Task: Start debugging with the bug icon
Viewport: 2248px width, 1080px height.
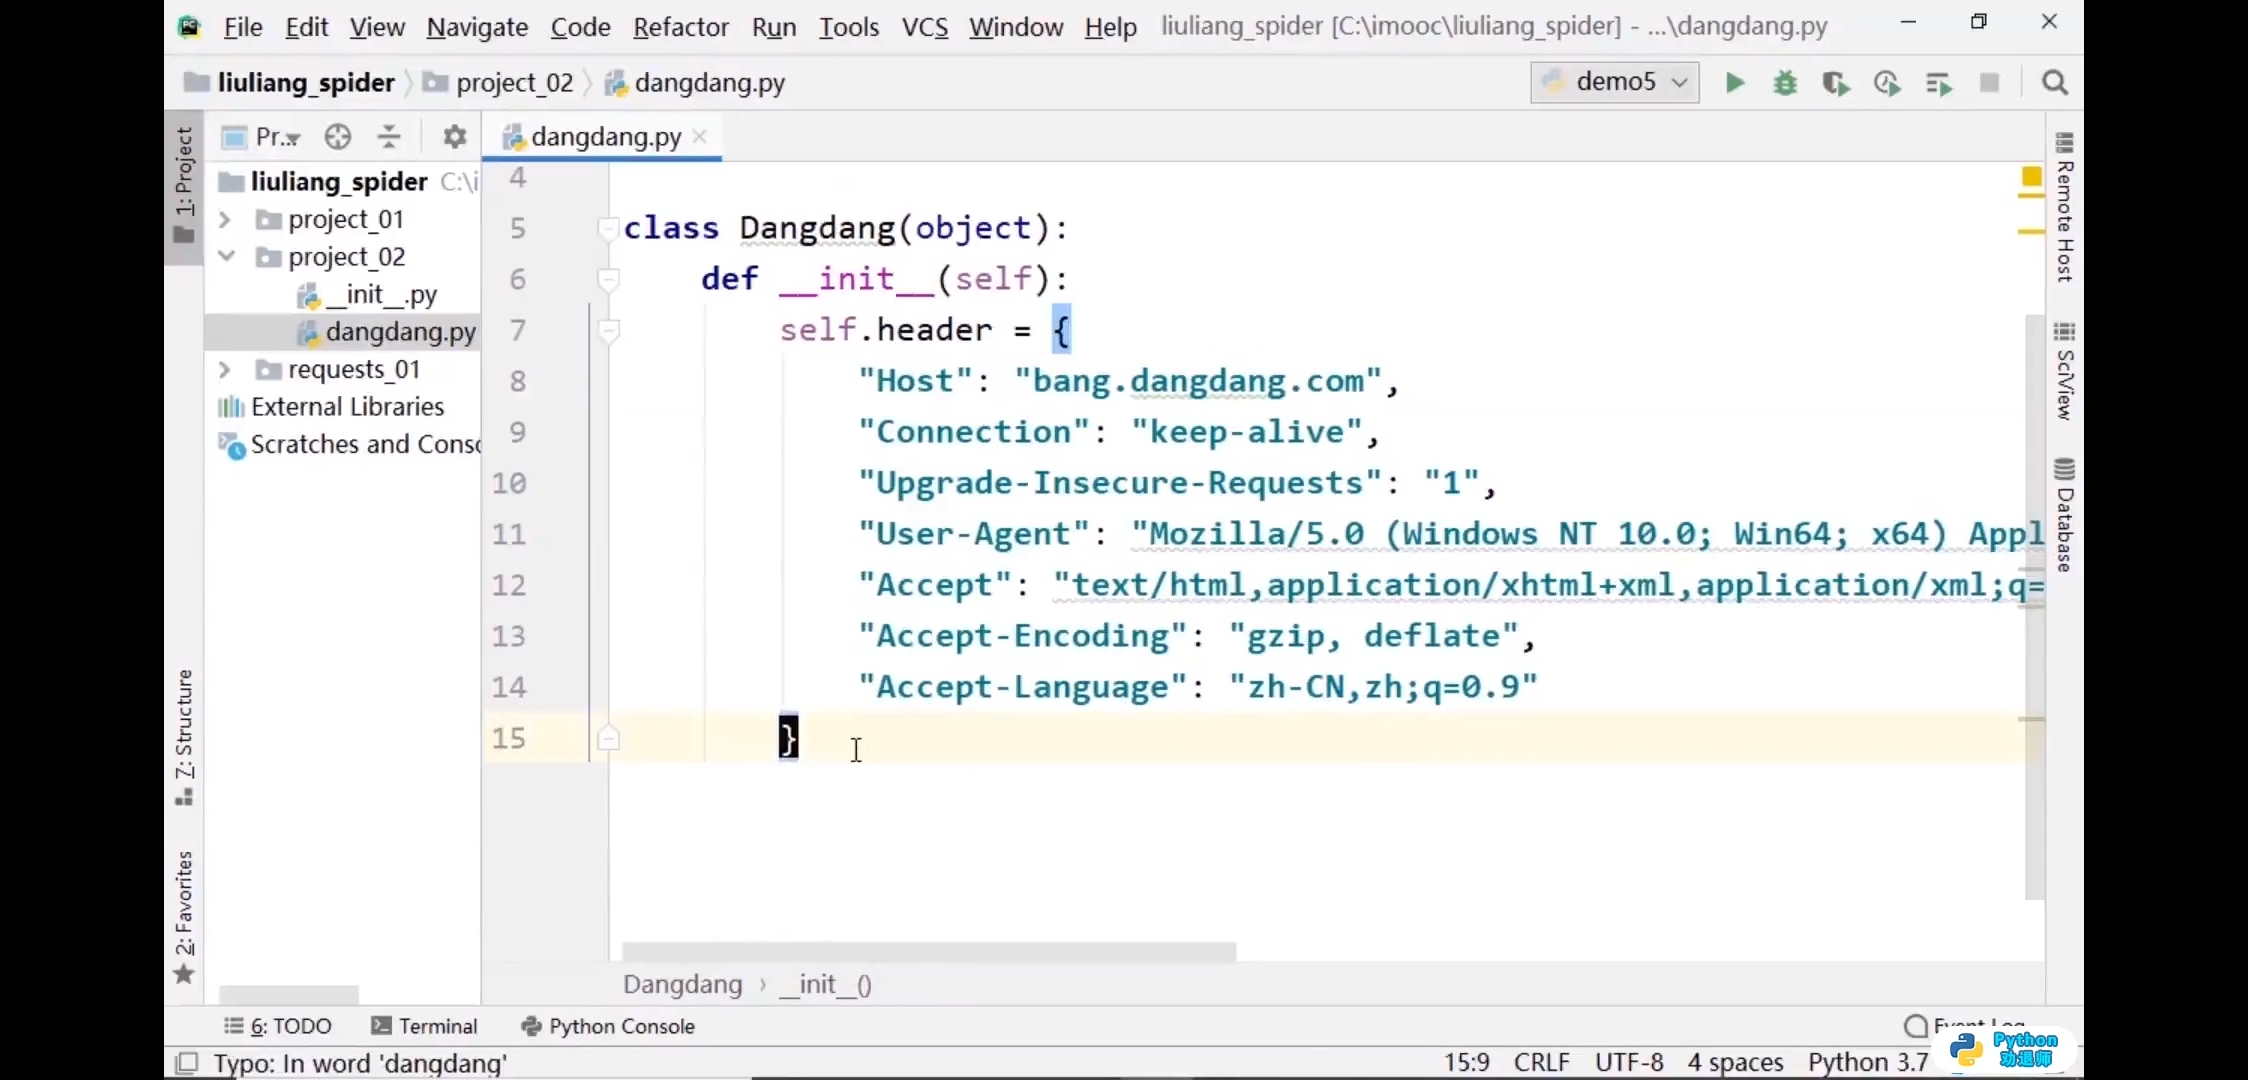Action: tap(1785, 83)
